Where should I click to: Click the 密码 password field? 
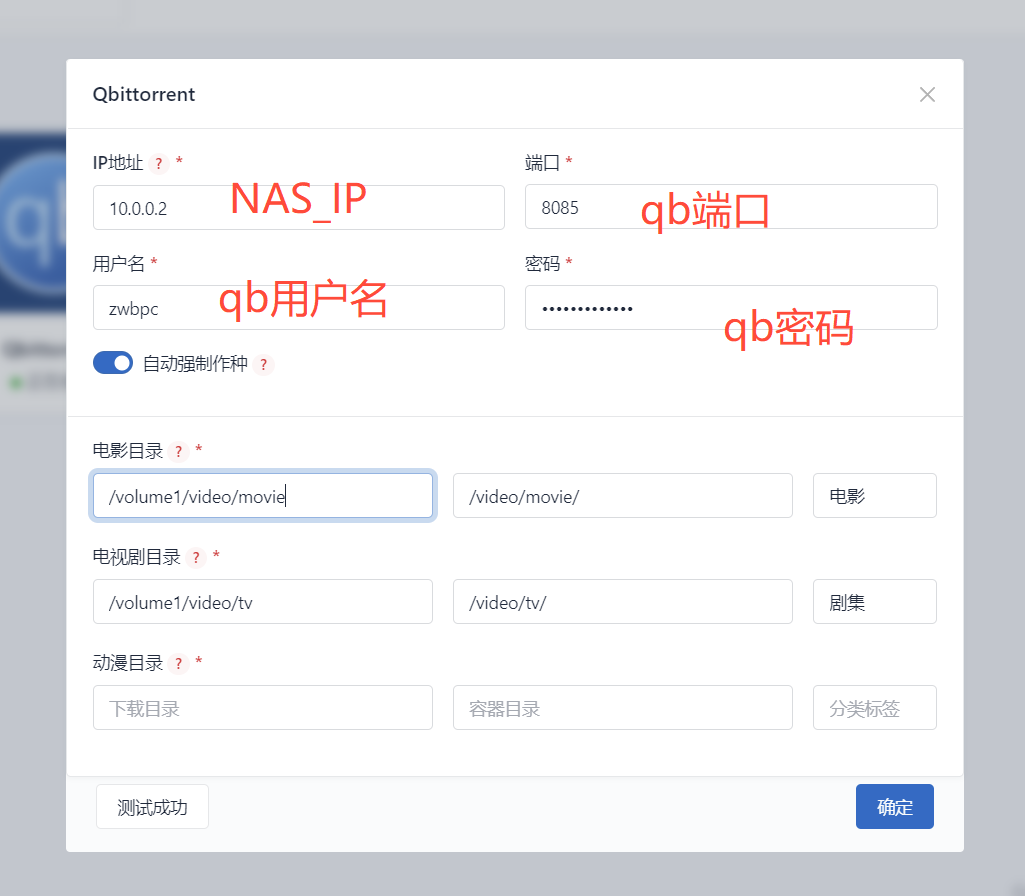tap(731, 308)
